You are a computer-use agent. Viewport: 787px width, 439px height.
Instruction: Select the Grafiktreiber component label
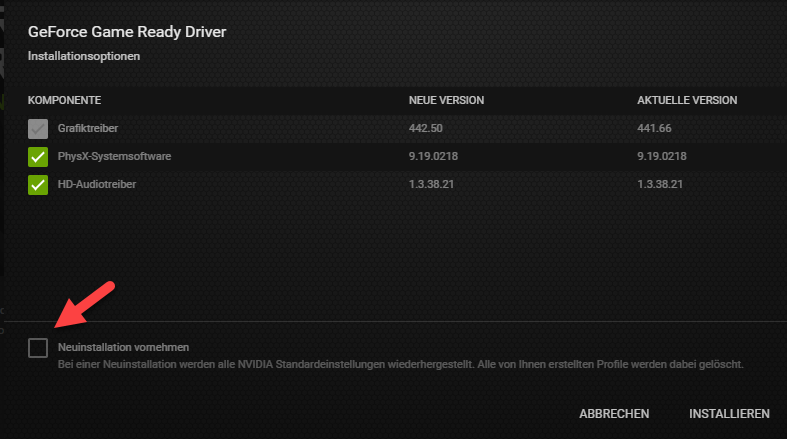tap(88, 128)
